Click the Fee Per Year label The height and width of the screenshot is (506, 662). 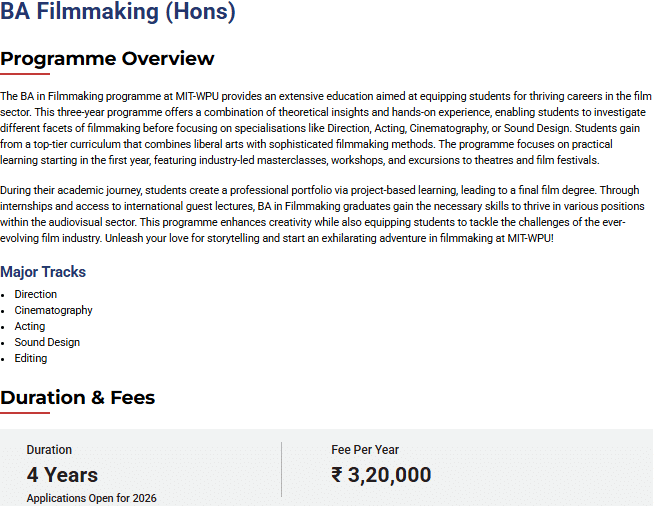[365, 450]
